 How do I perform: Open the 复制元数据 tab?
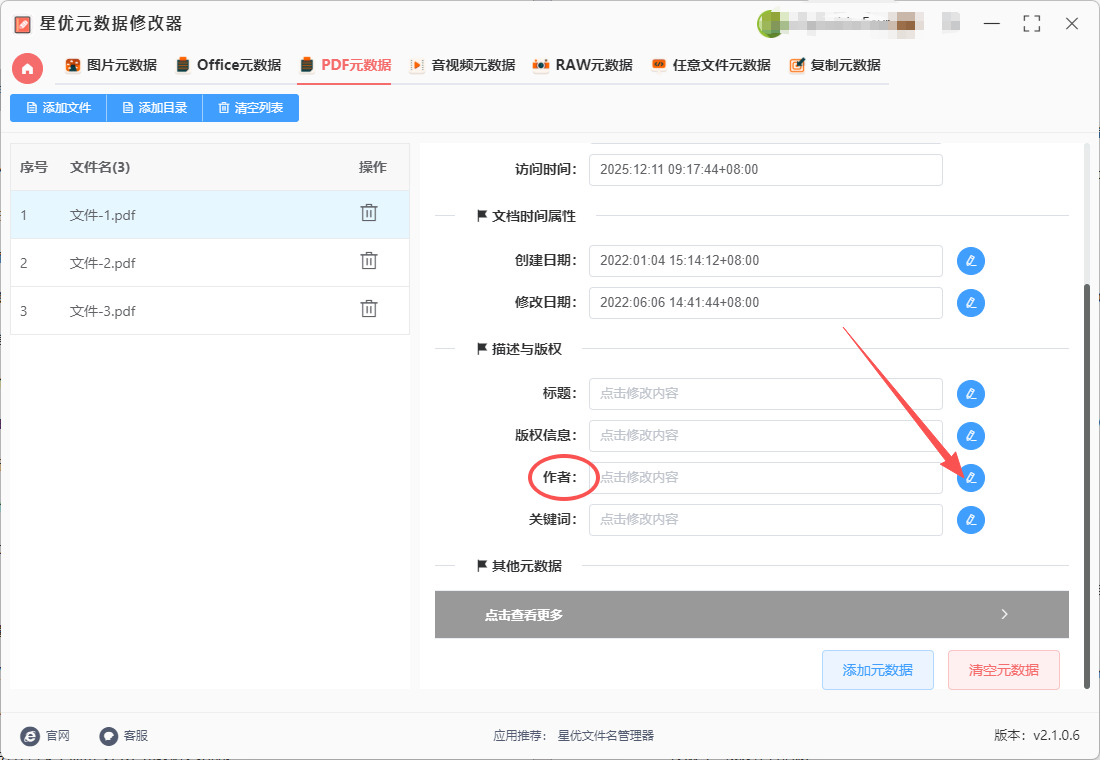click(835, 65)
